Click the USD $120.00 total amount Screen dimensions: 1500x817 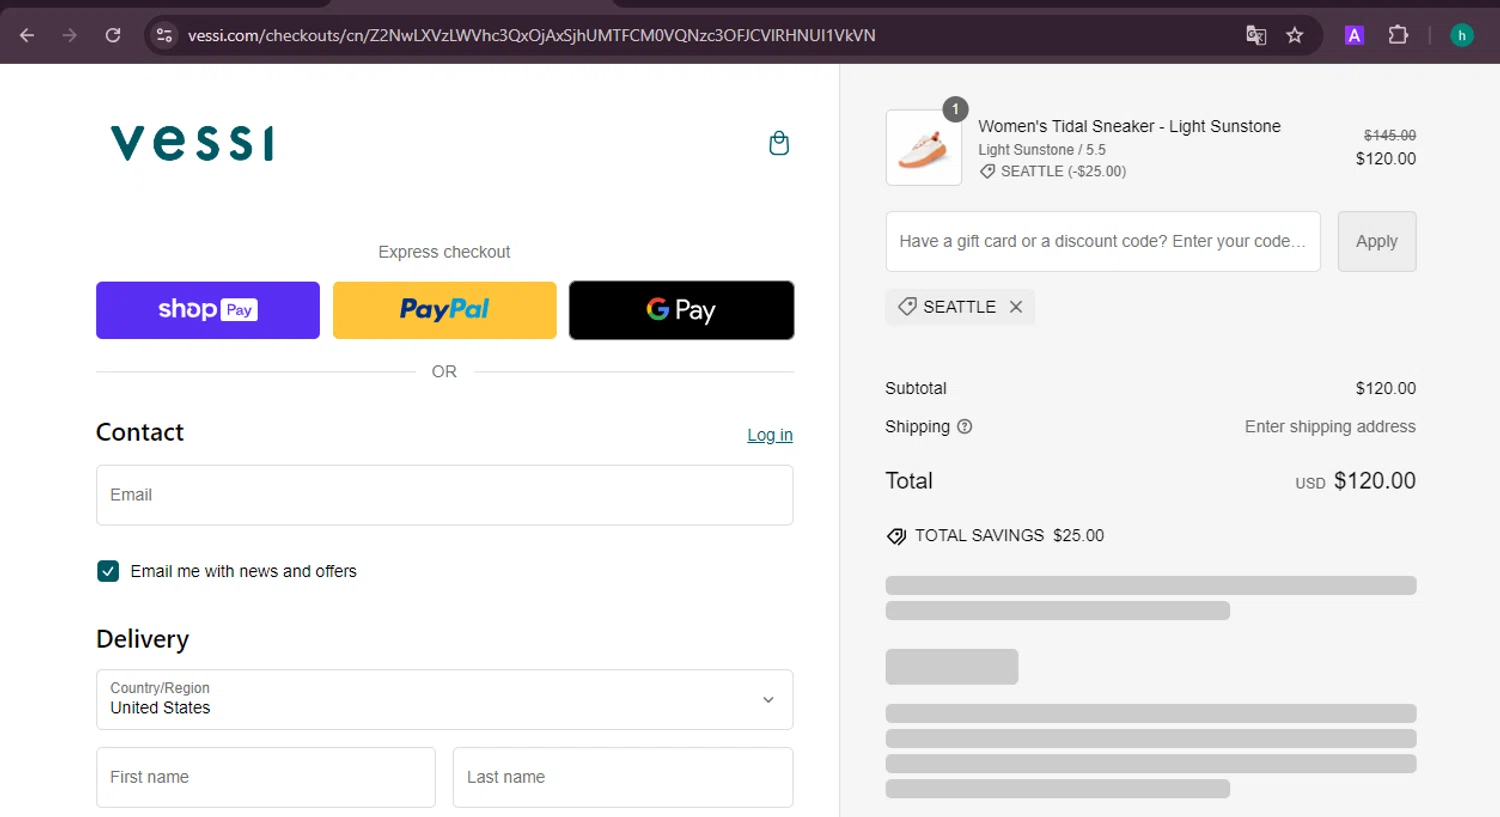[x=1356, y=481]
